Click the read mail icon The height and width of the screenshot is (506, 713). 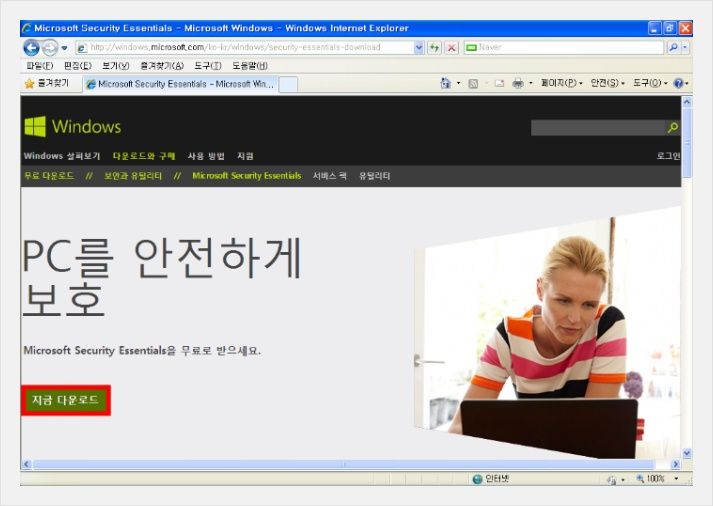pos(499,84)
